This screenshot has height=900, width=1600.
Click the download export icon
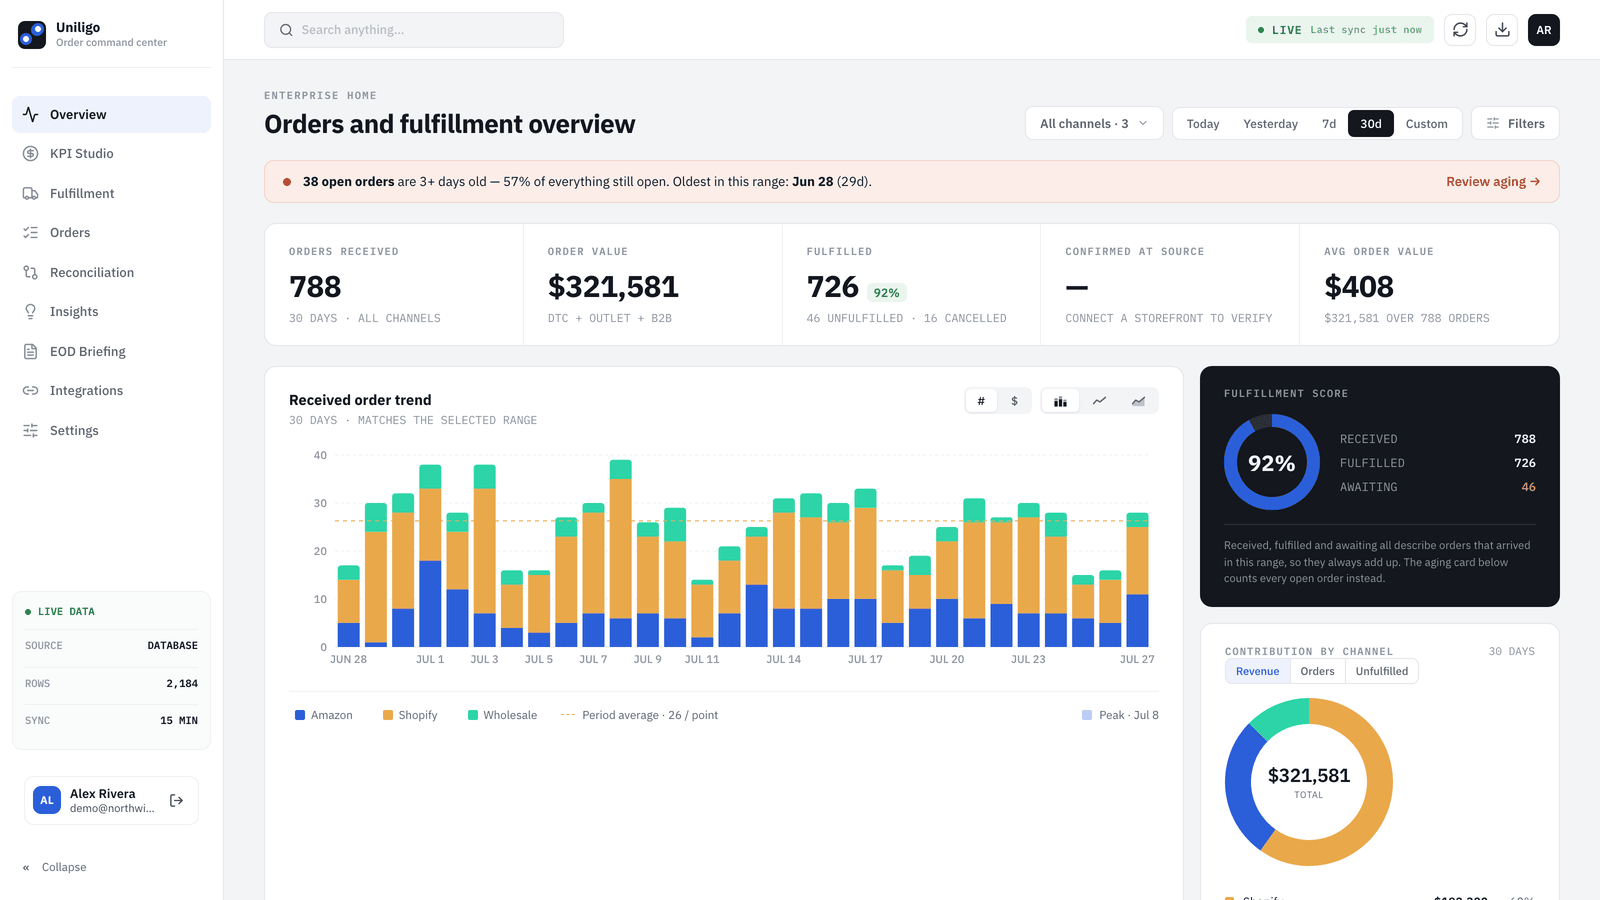point(1502,30)
